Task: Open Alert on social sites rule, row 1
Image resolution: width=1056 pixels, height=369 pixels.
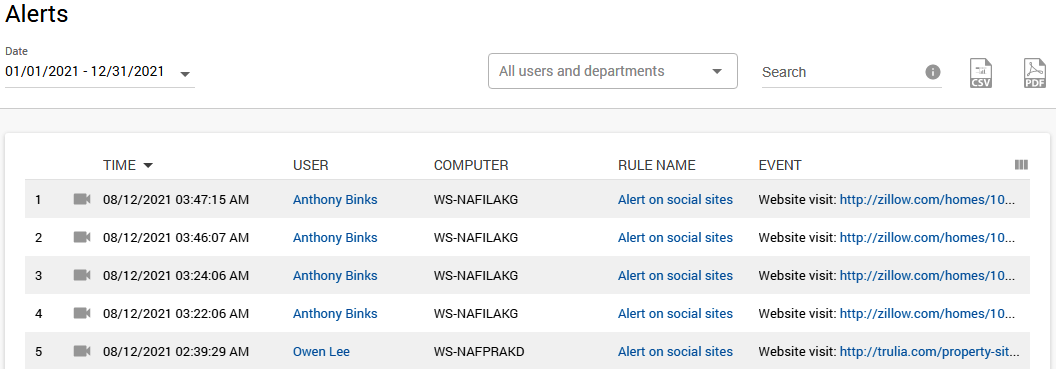Action: [675, 199]
